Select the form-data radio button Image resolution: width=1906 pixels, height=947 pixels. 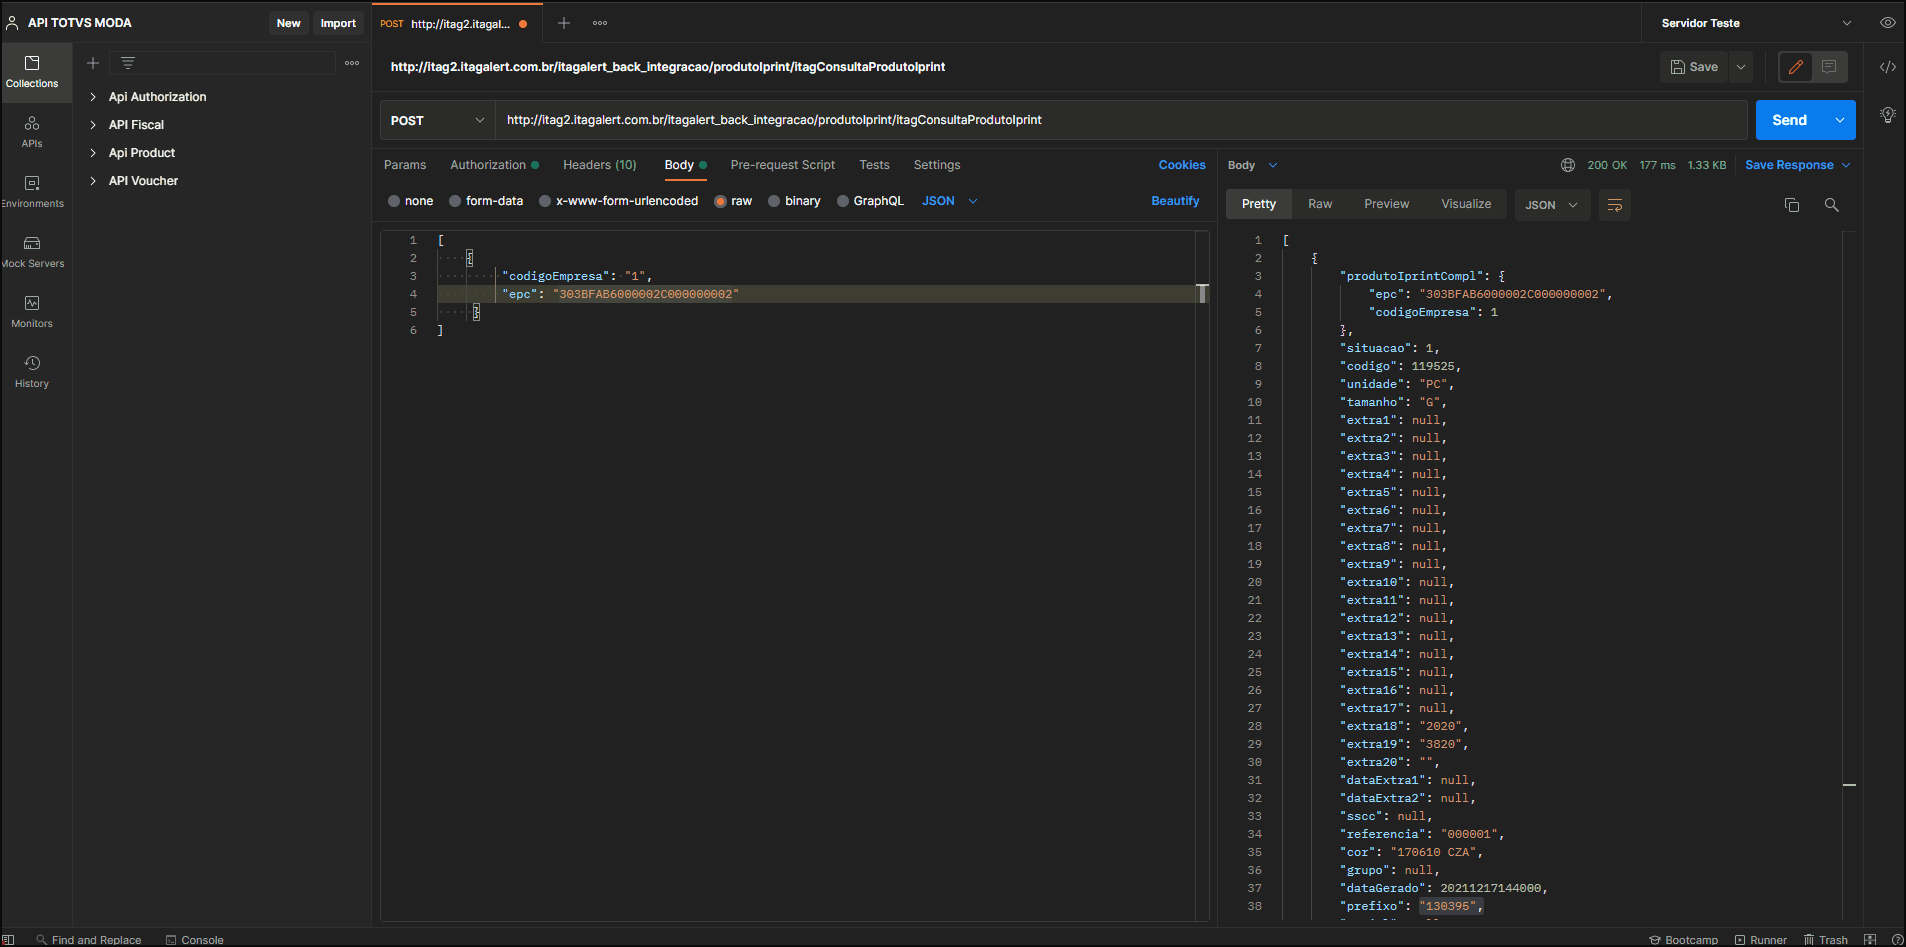pyautogui.click(x=455, y=201)
